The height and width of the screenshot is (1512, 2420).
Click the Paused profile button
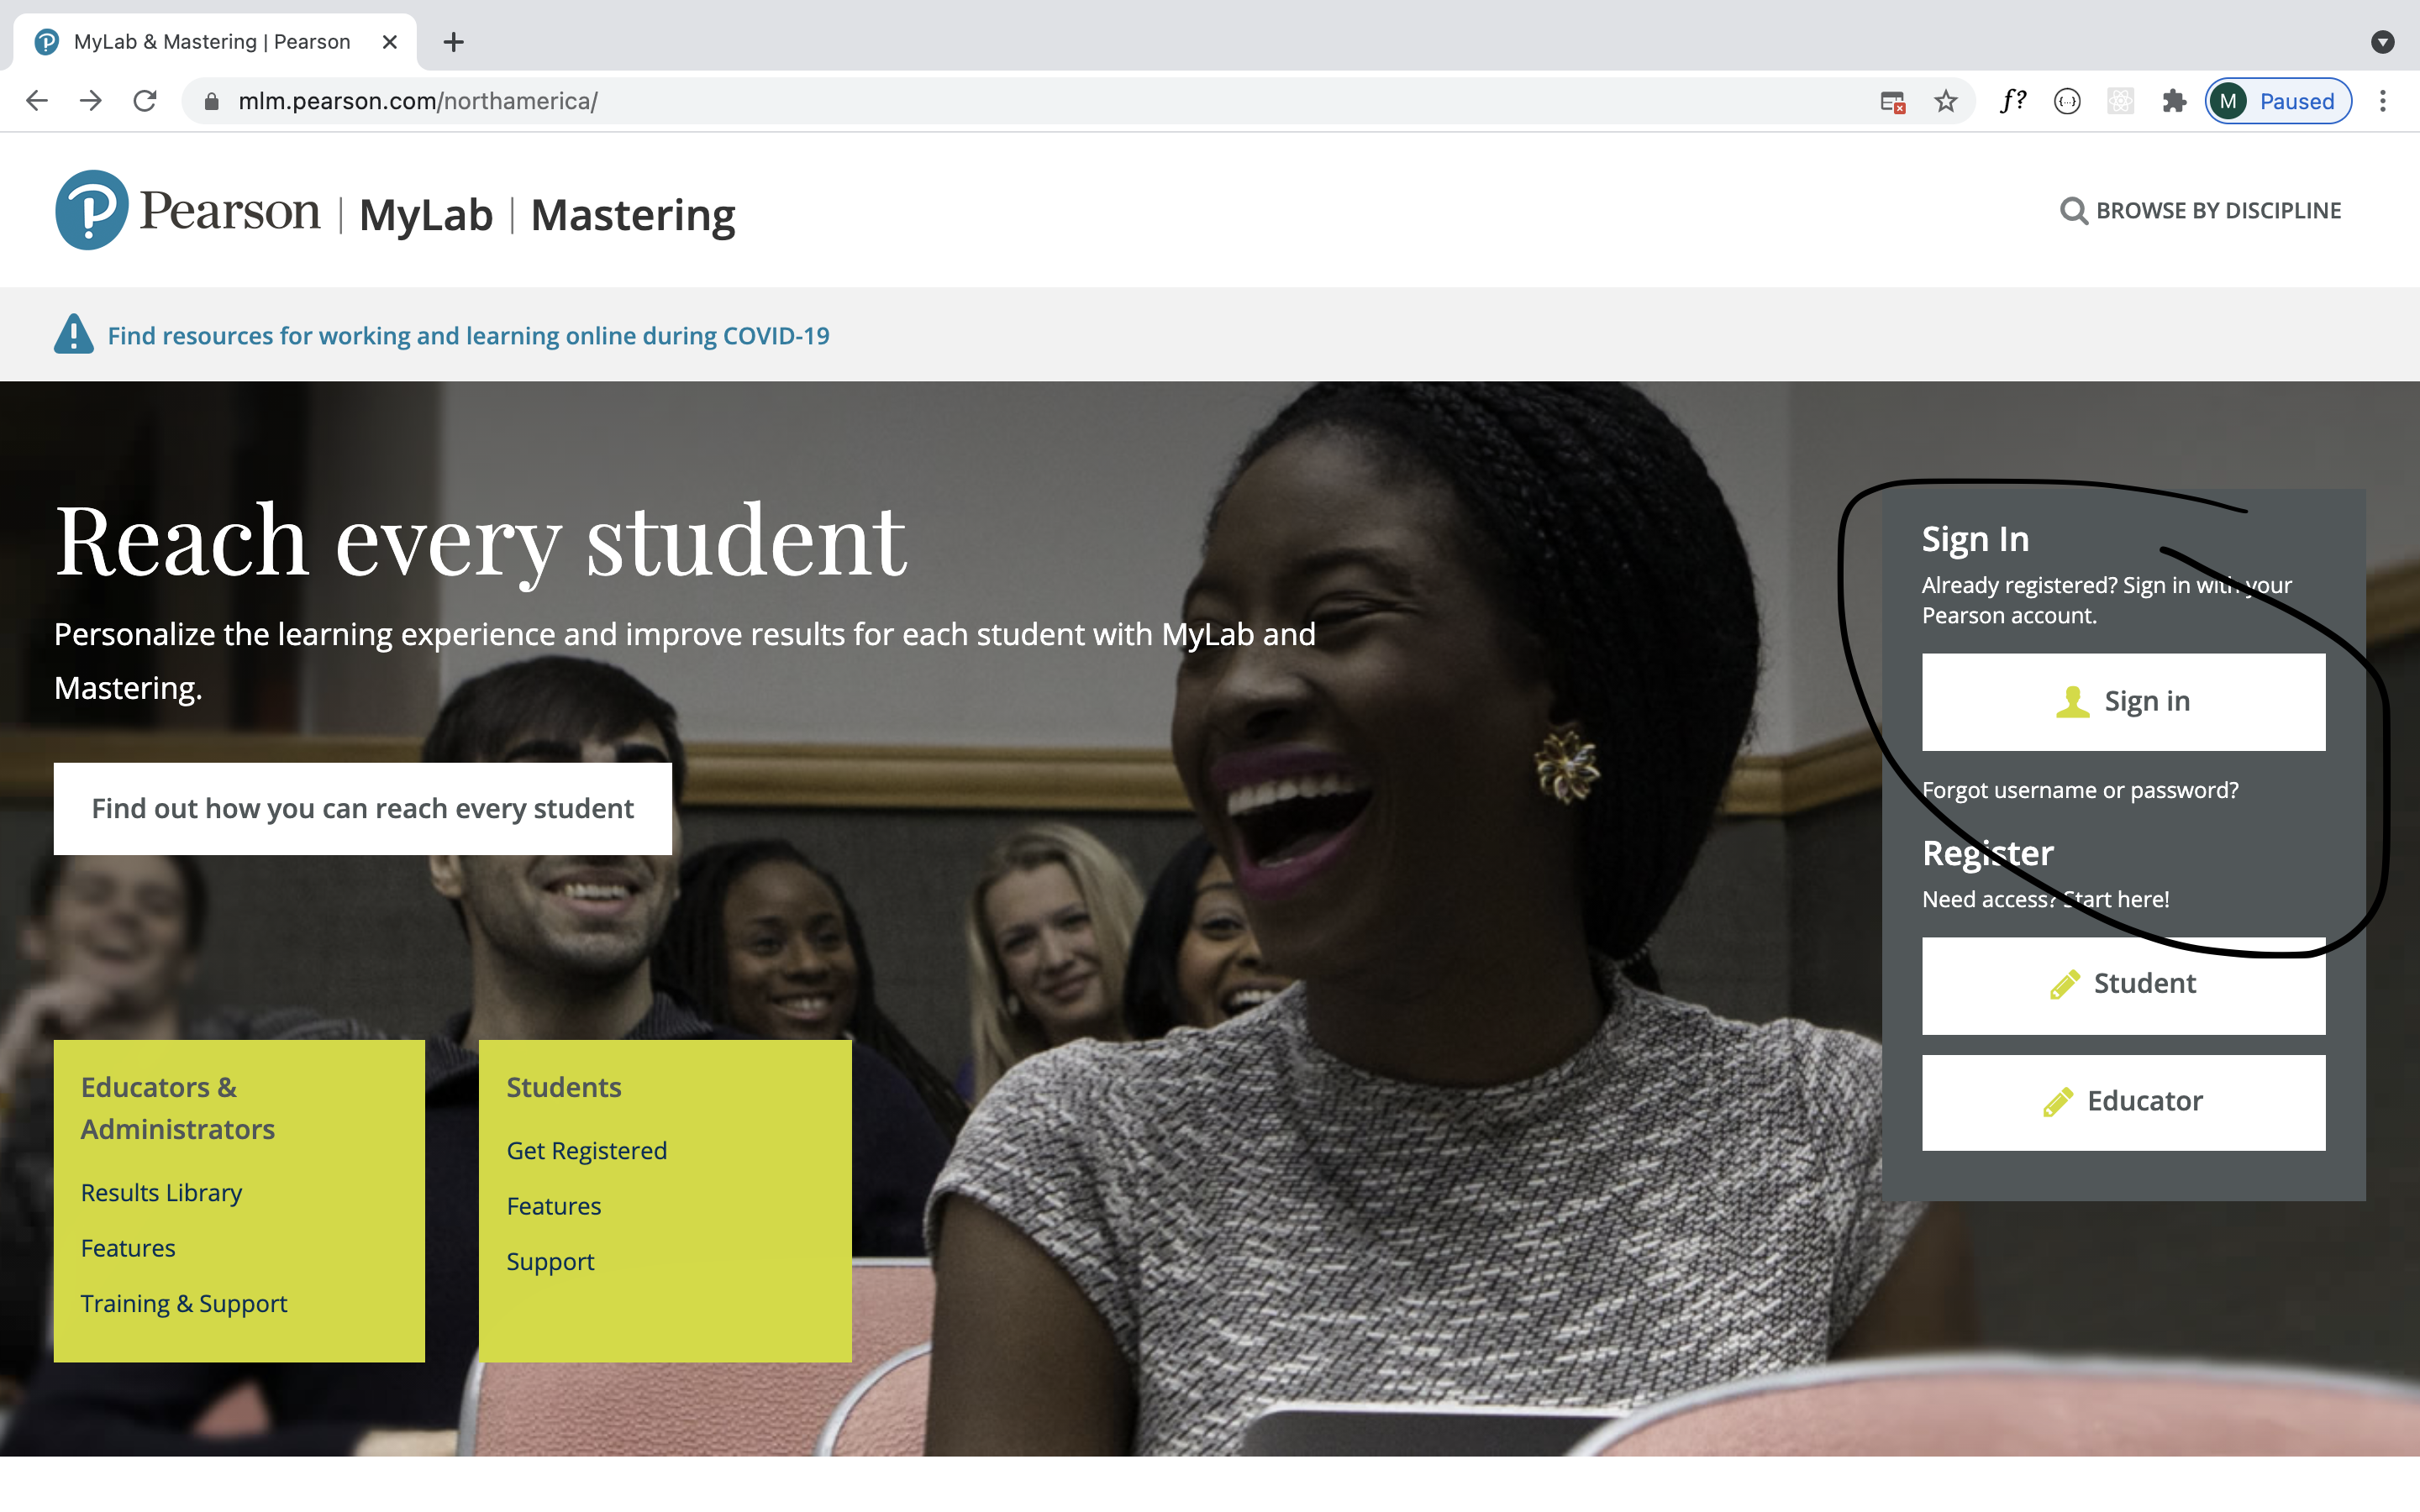(x=2278, y=101)
